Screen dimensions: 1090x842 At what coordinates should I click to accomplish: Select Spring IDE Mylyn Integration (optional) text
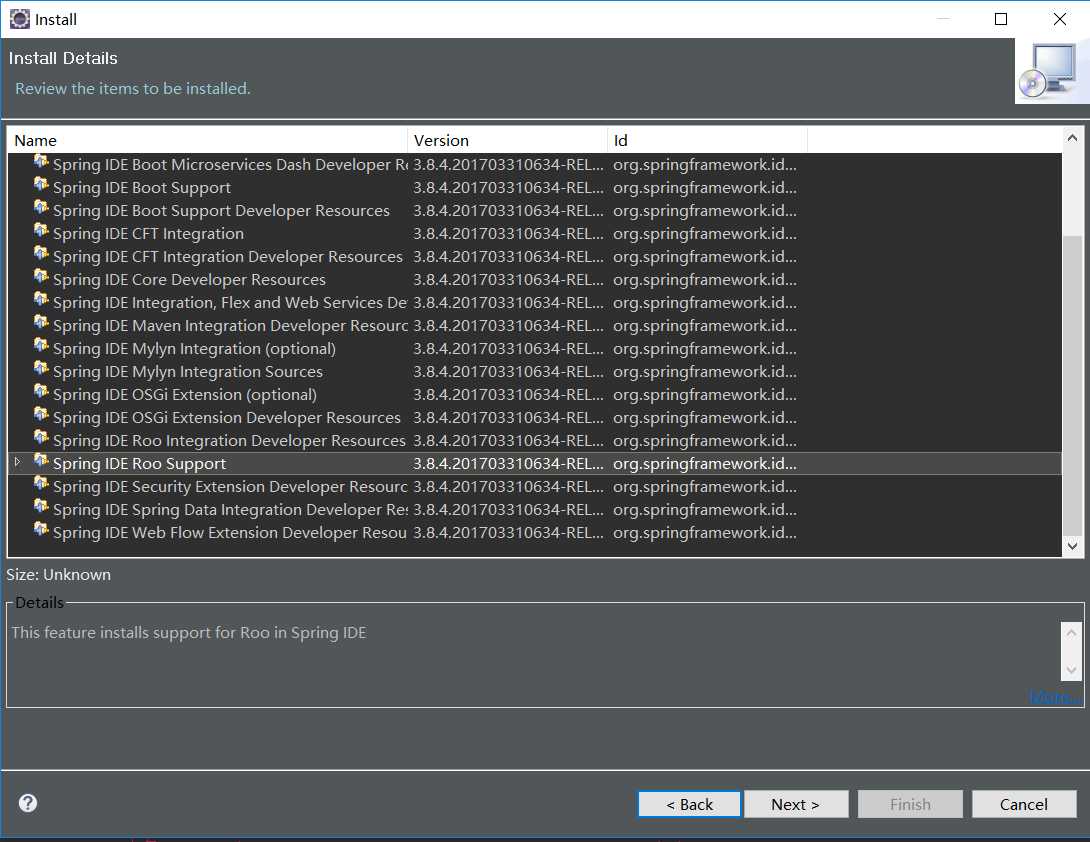(x=195, y=348)
